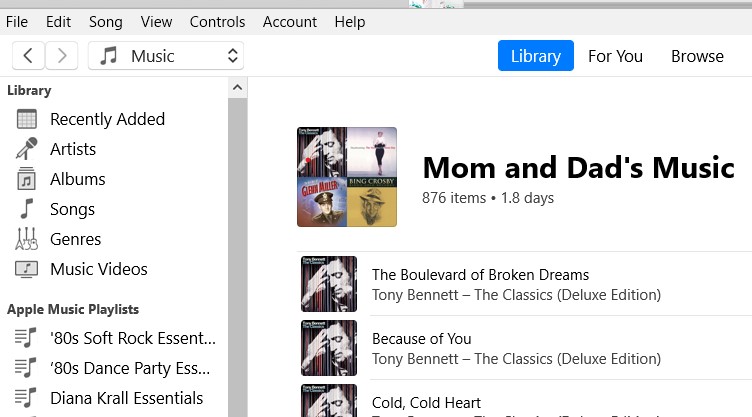
Task: Open the File menu
Action: 17,22
